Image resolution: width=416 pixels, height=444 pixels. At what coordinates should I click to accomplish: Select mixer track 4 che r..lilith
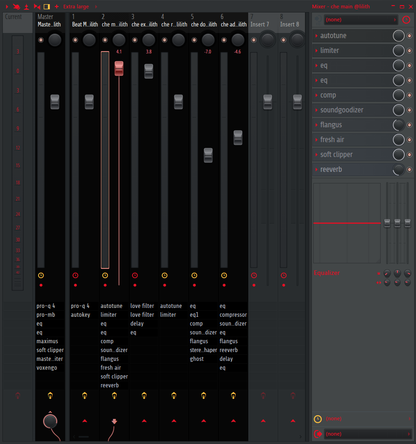point(174,21)
